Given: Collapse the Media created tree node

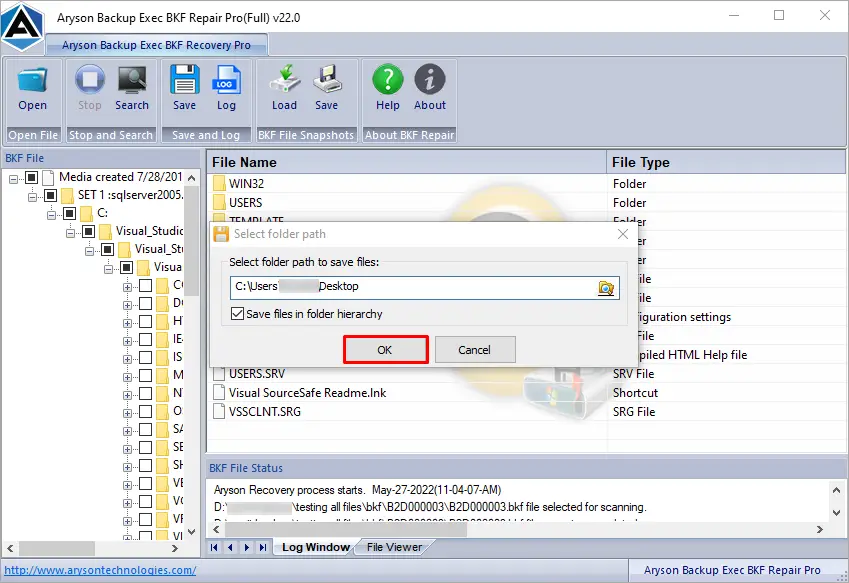Looking at the screenshot, I should click(x=14, y=178).
